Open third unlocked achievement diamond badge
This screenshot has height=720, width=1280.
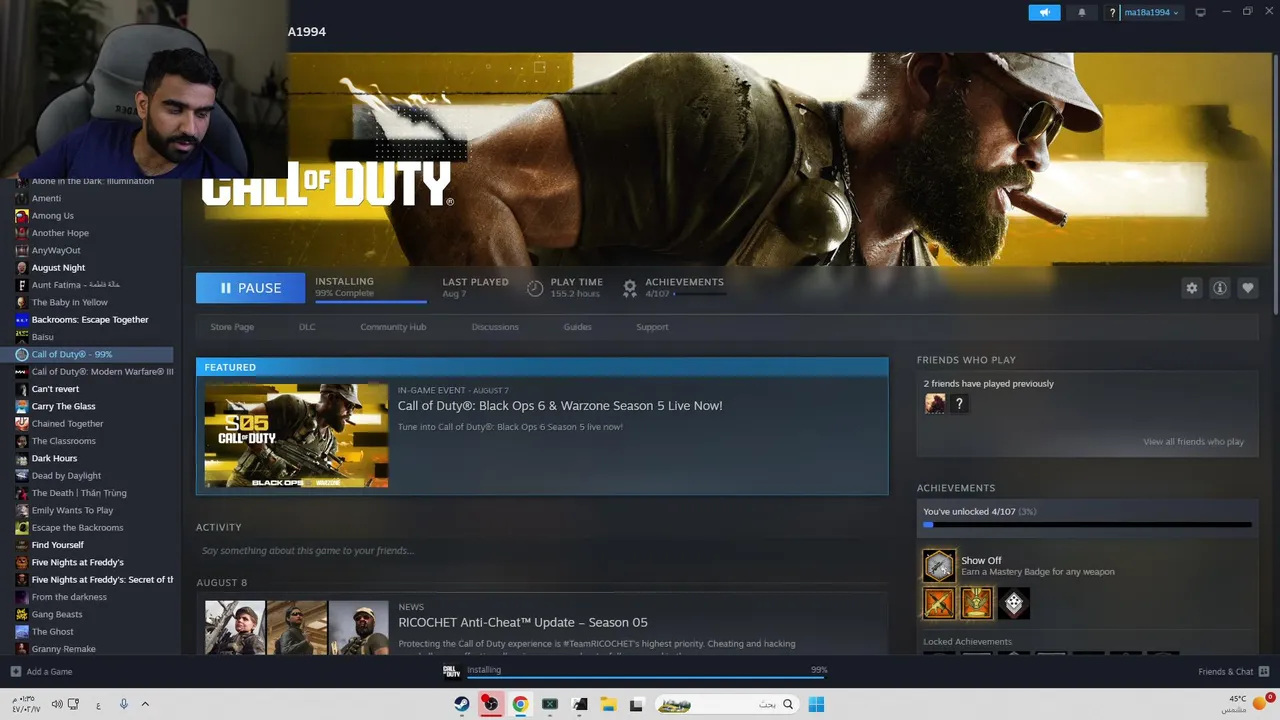pyautogui.click(x=1013, y=603)
